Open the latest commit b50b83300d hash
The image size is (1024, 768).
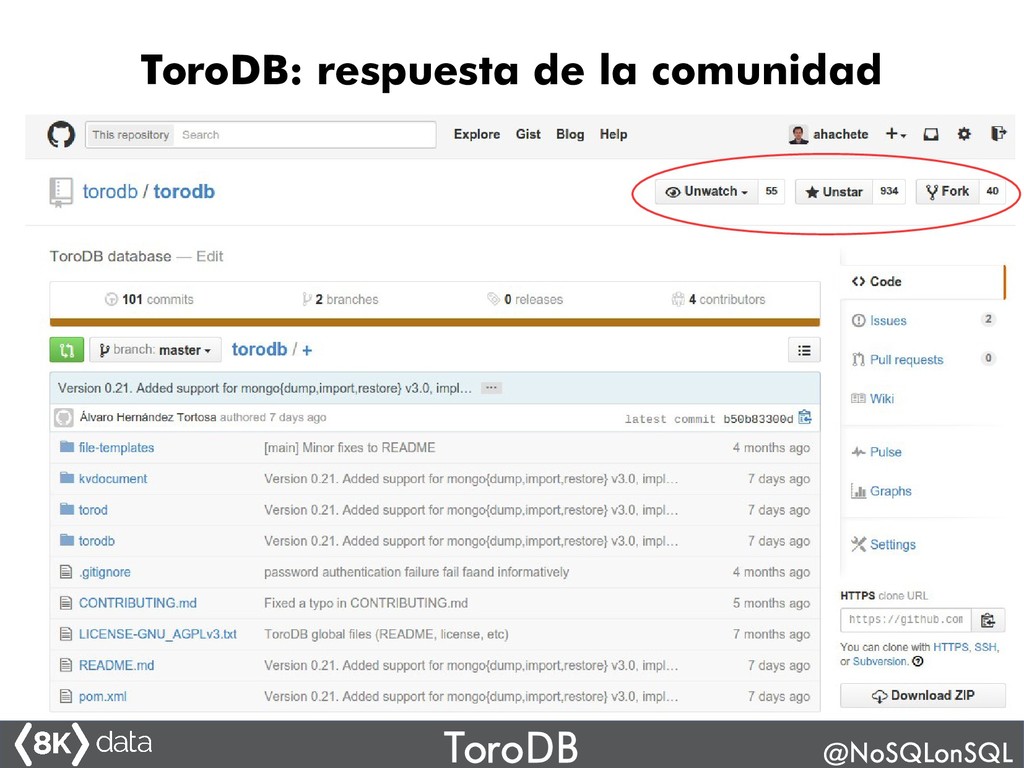[758, 419]
